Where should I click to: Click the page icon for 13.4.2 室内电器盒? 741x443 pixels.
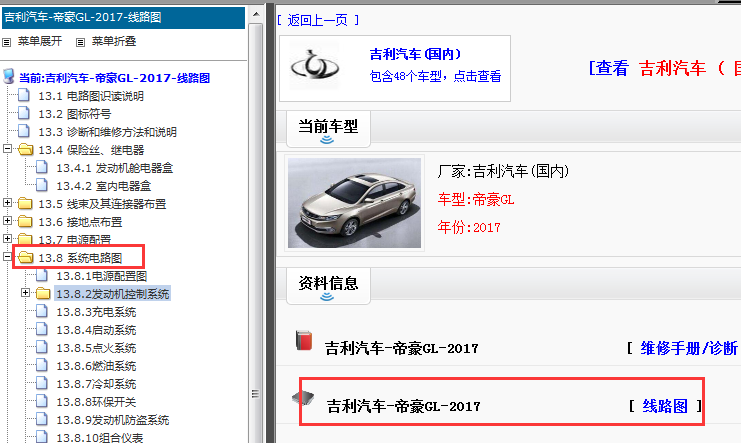point(42,185)
